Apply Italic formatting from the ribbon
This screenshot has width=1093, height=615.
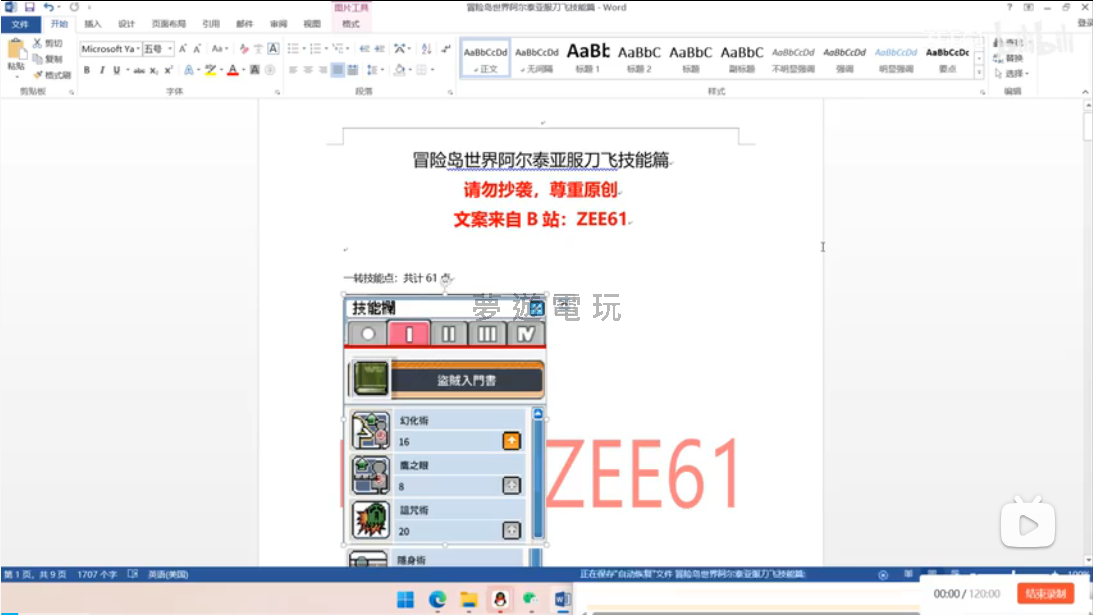tap(101, 70)
